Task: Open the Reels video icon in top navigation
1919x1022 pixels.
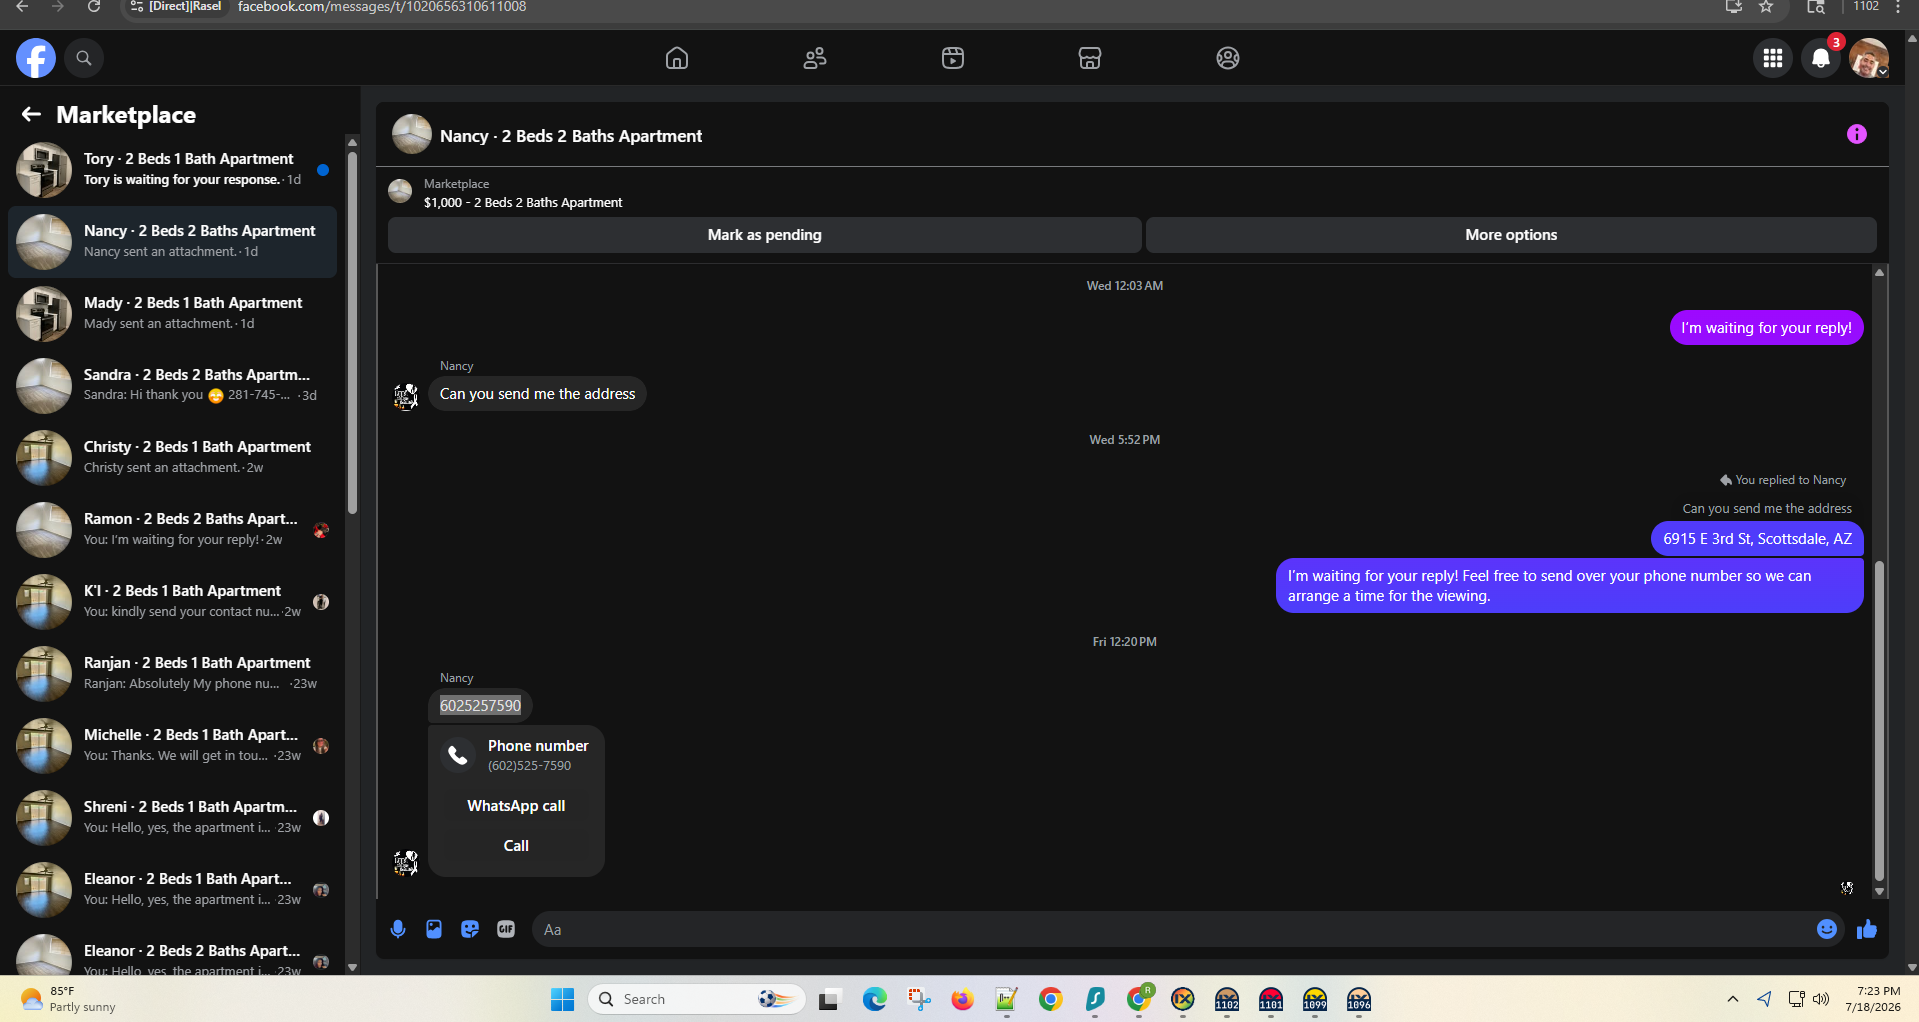Action: (953, 58)
